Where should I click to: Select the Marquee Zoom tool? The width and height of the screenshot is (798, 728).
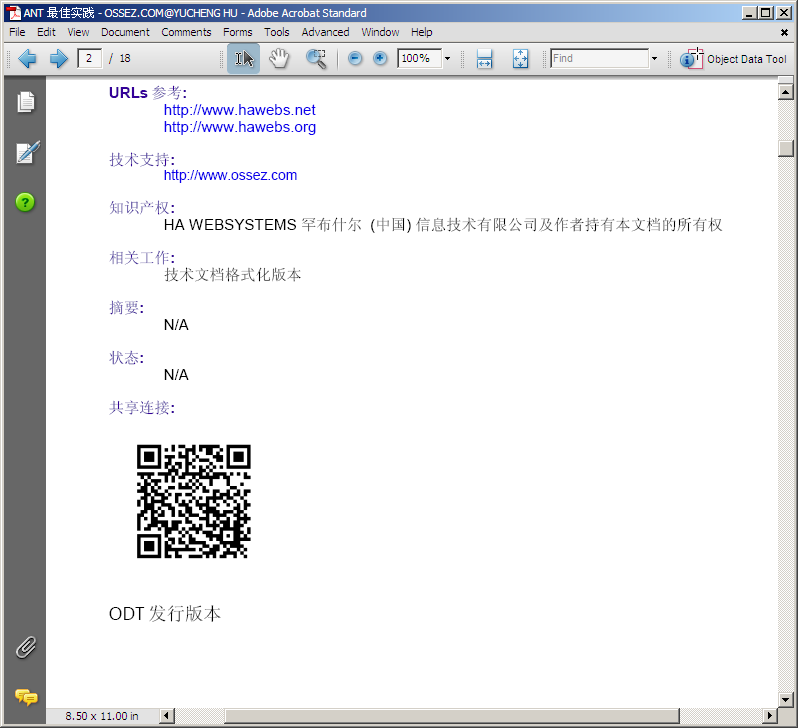click(316, 59)
